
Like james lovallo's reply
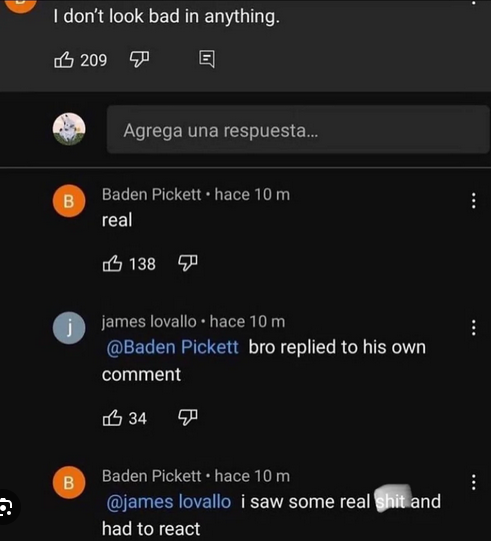coord(112,418)
